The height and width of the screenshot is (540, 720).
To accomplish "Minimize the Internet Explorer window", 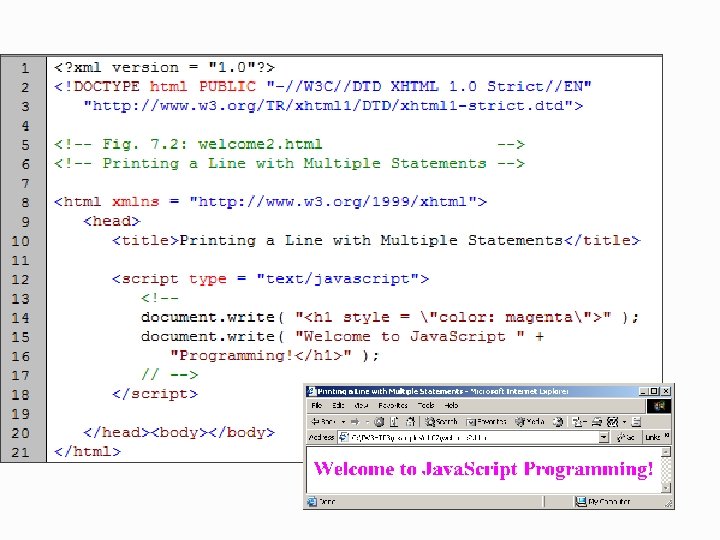I will (643, 391).
